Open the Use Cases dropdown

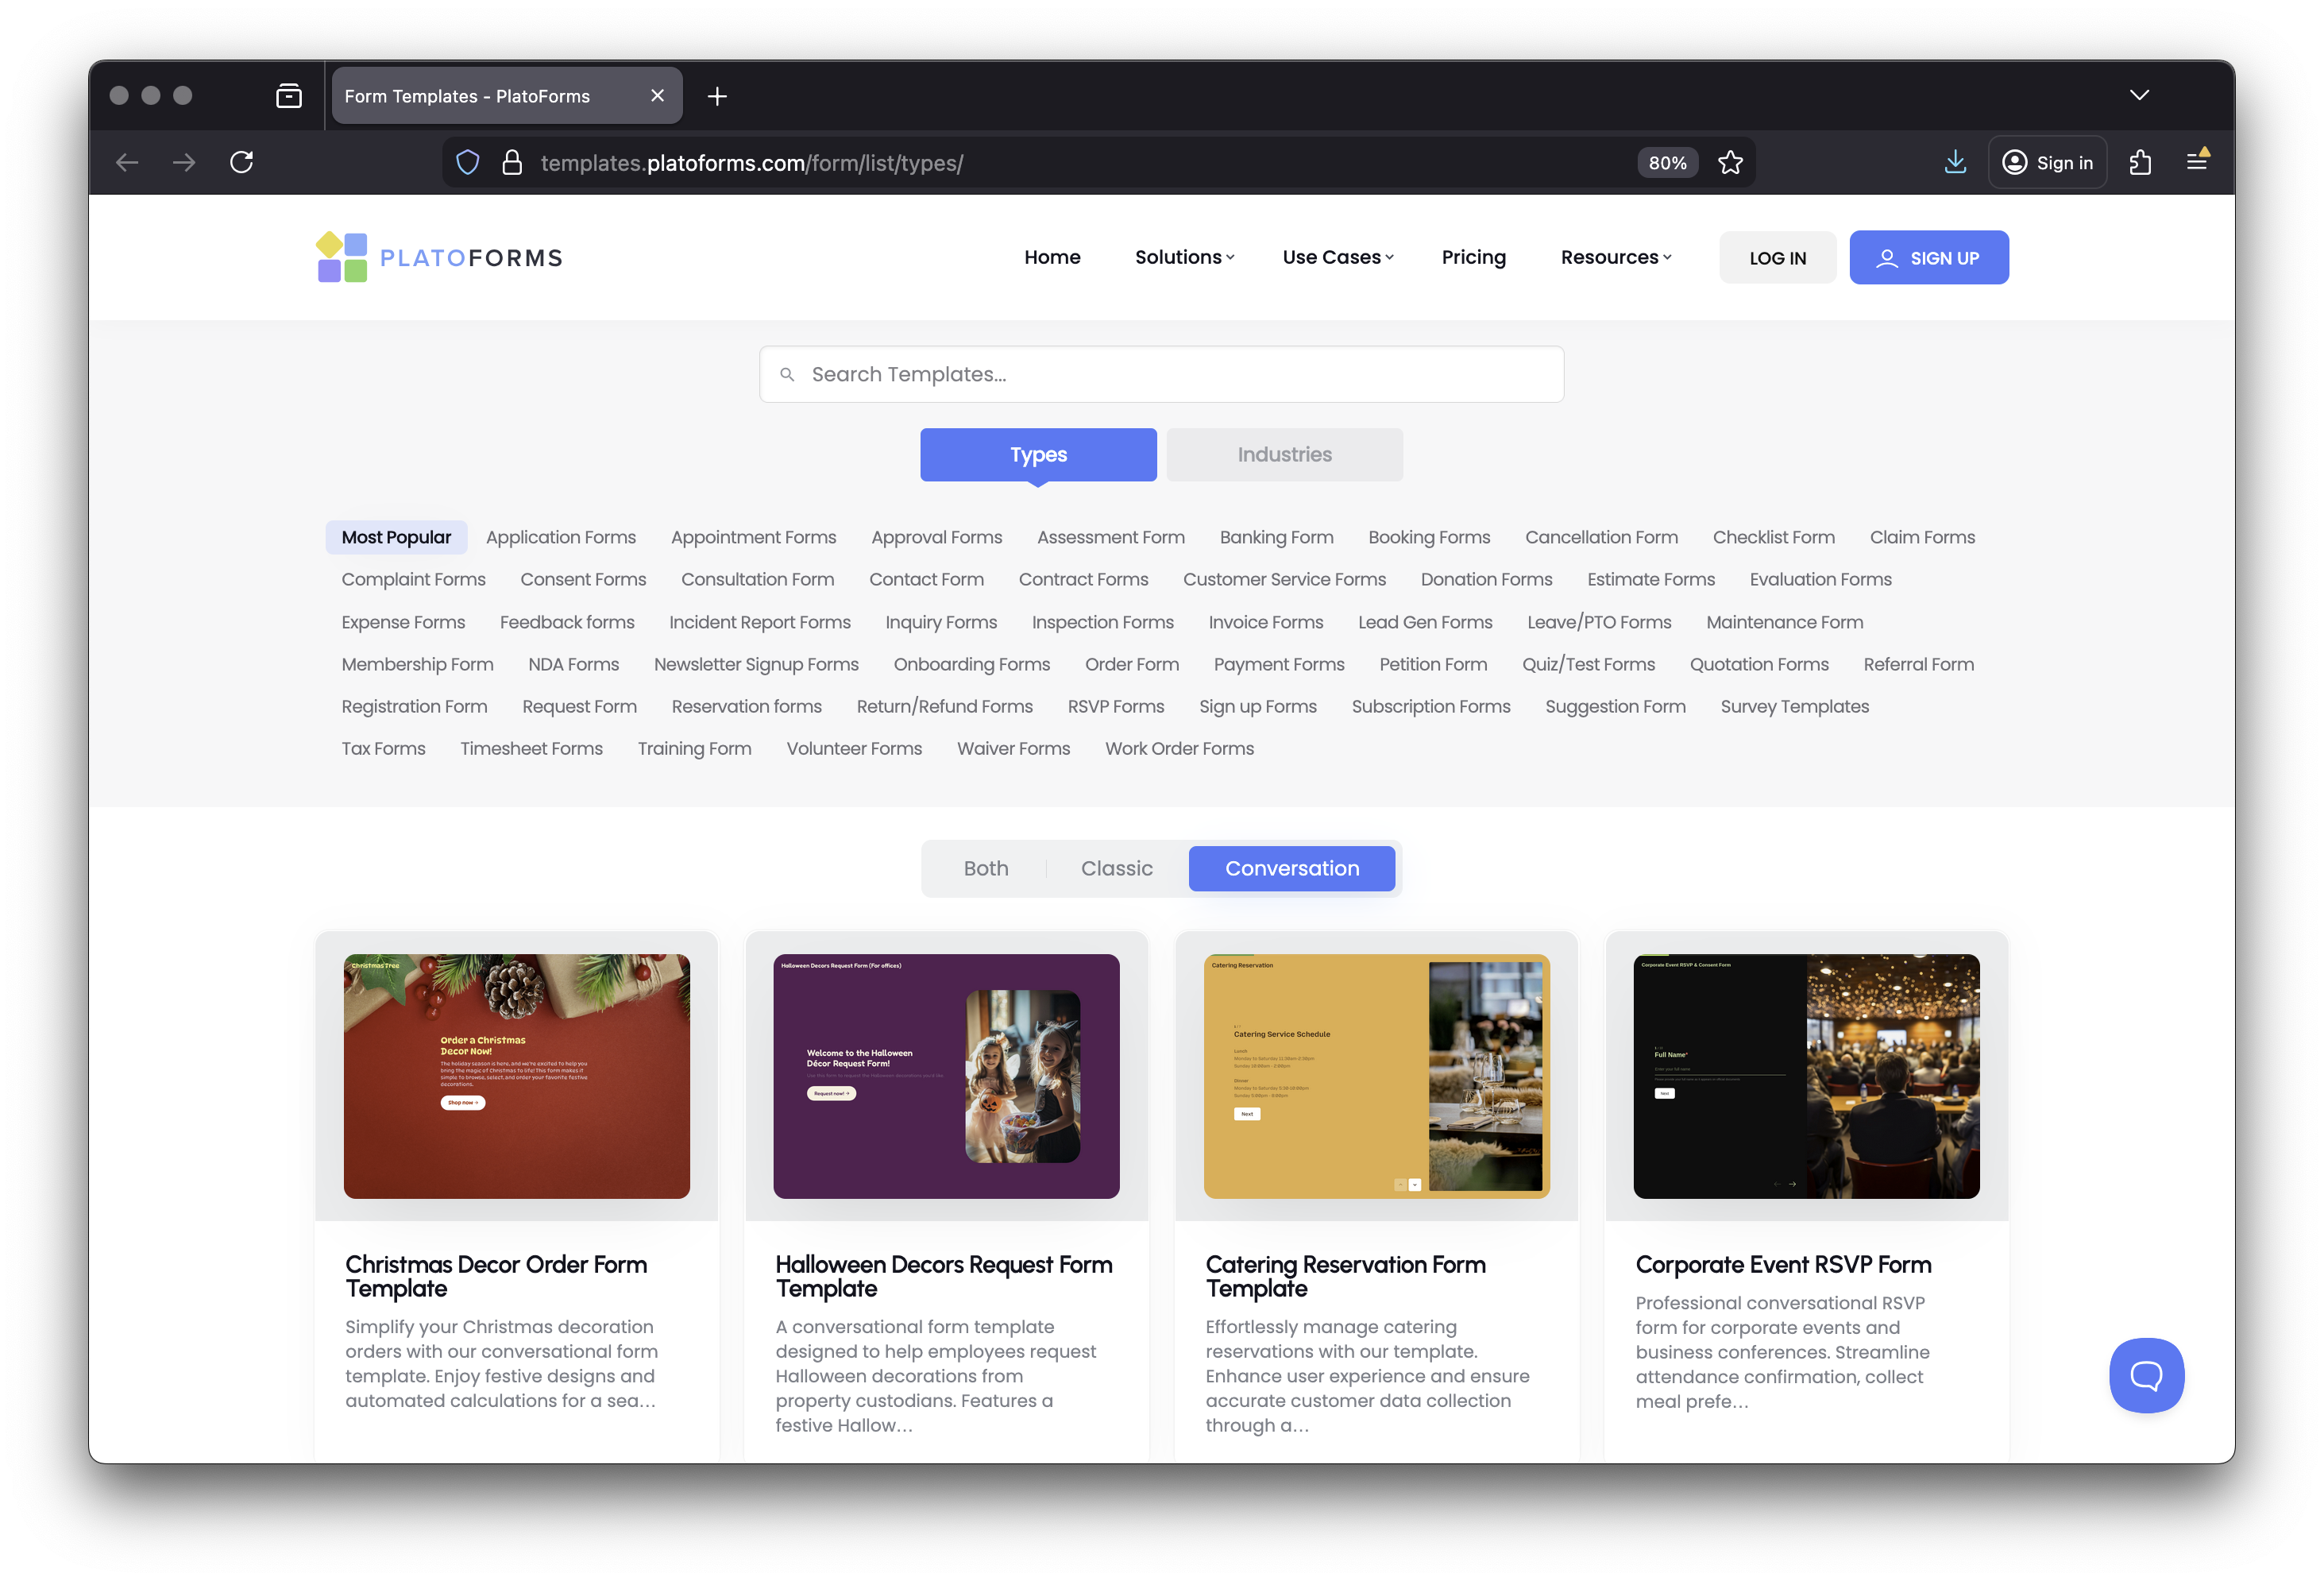(x=1337, y=257)
